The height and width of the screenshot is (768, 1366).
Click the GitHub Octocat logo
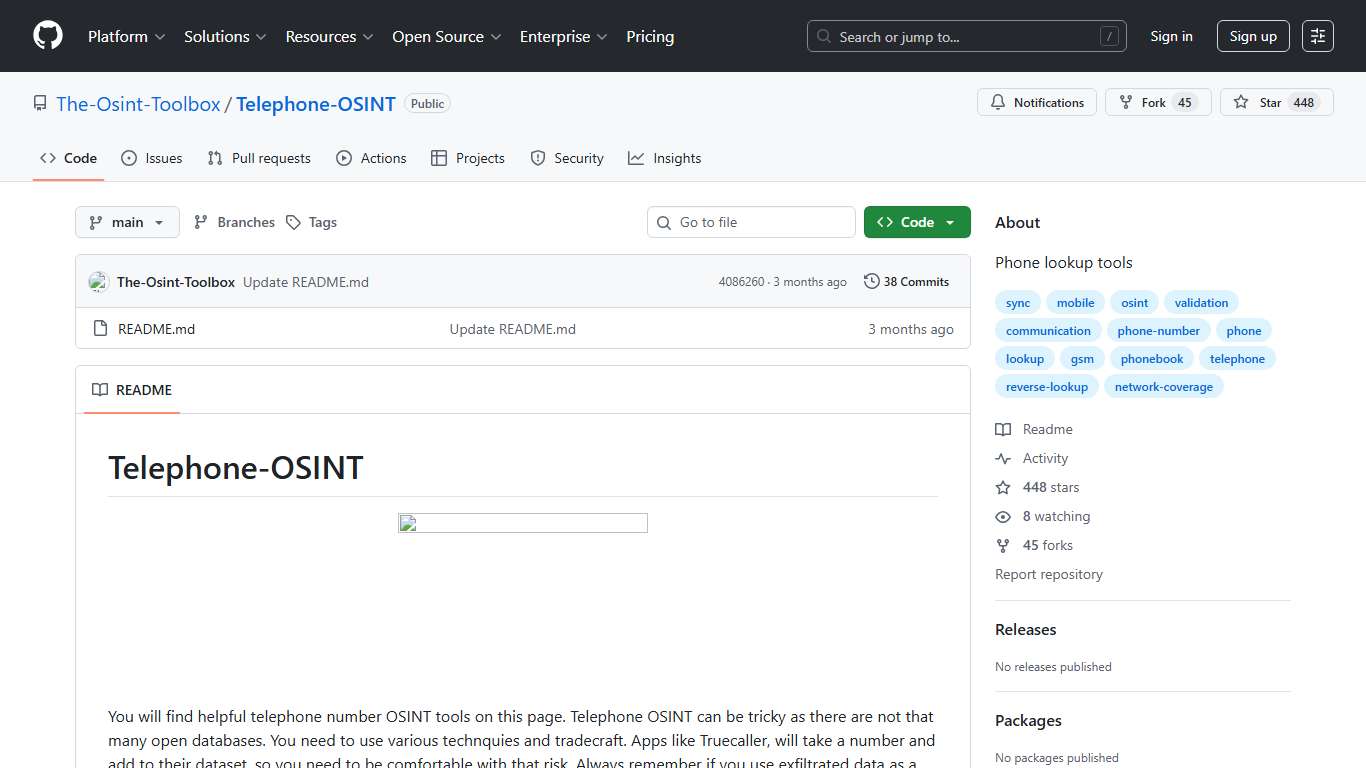coord(47,36)
